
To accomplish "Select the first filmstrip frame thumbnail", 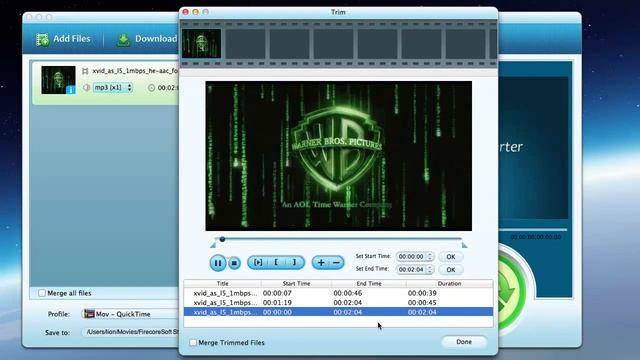I will coord(202,43).
